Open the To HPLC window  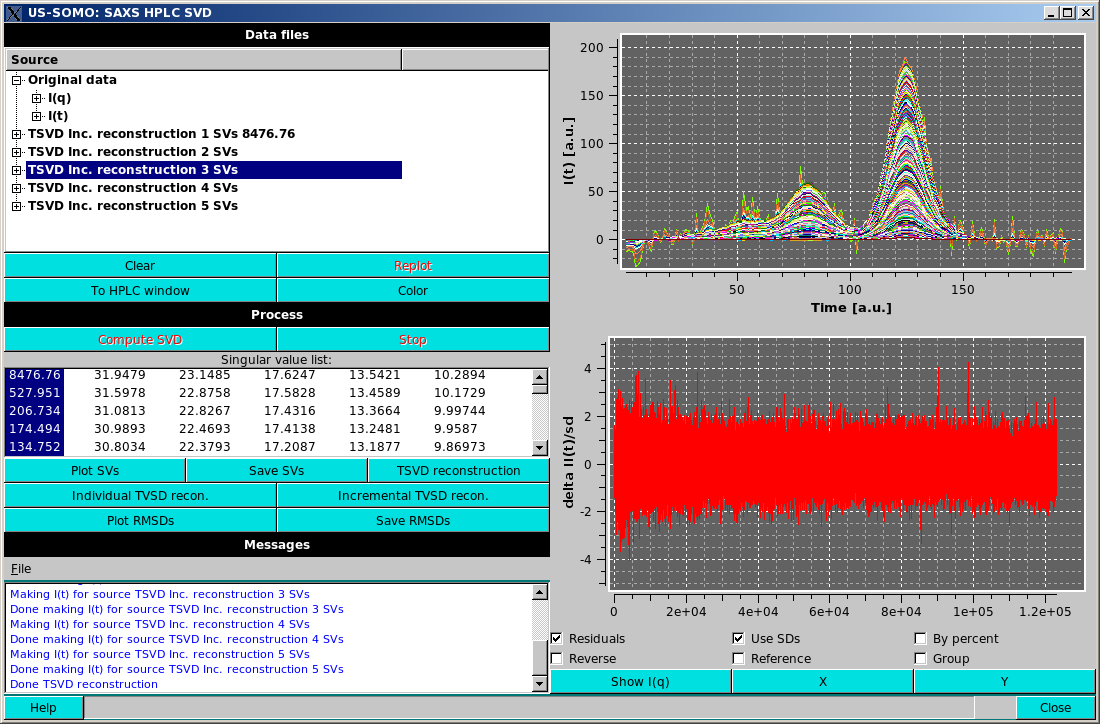[140, 290]
